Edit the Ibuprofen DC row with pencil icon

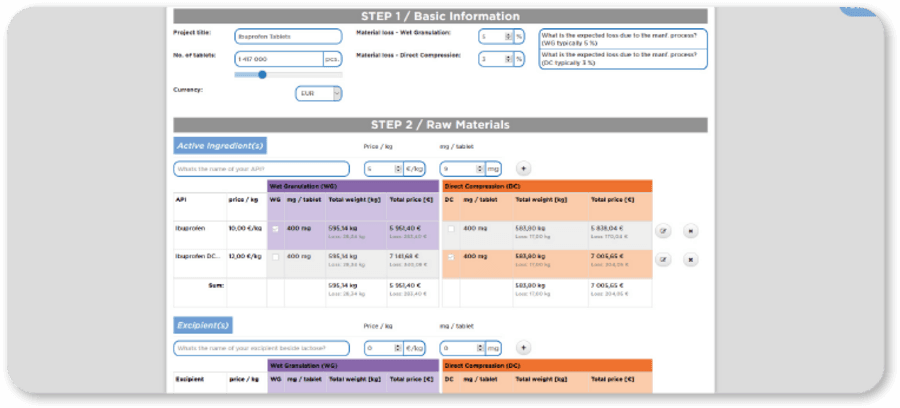pos(662,259)
